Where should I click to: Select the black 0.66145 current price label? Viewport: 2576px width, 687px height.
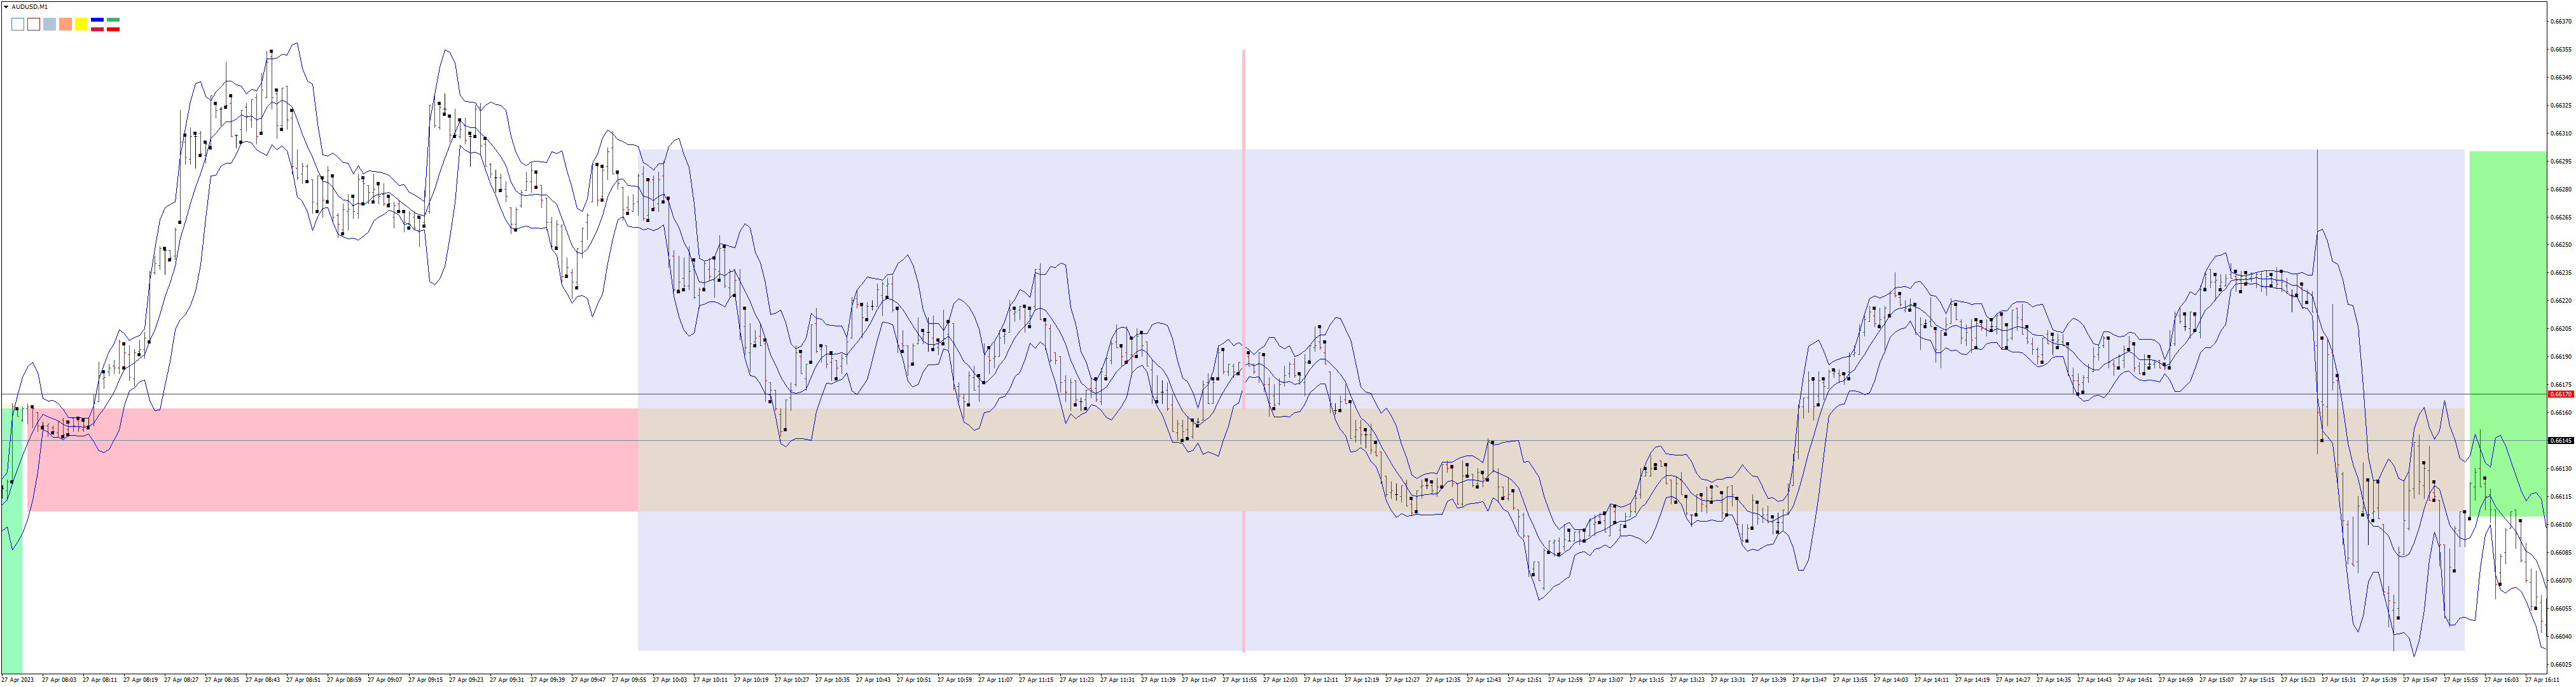2560,441
